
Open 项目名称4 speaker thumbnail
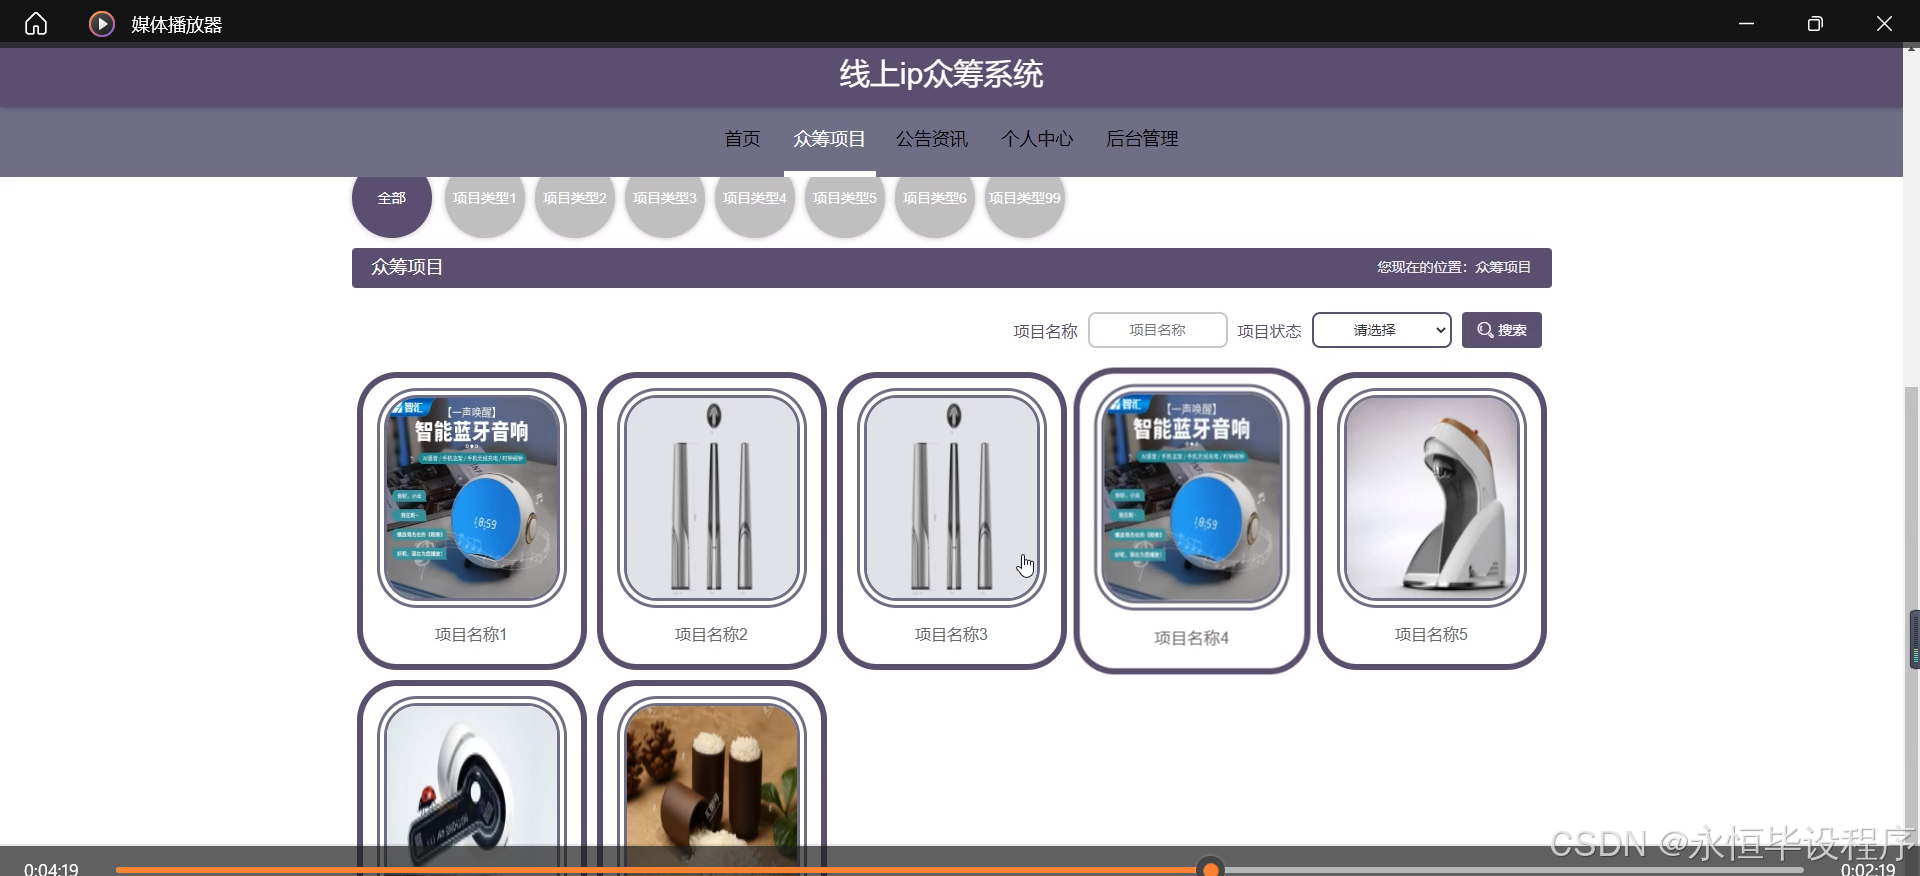coord(1192,498)
